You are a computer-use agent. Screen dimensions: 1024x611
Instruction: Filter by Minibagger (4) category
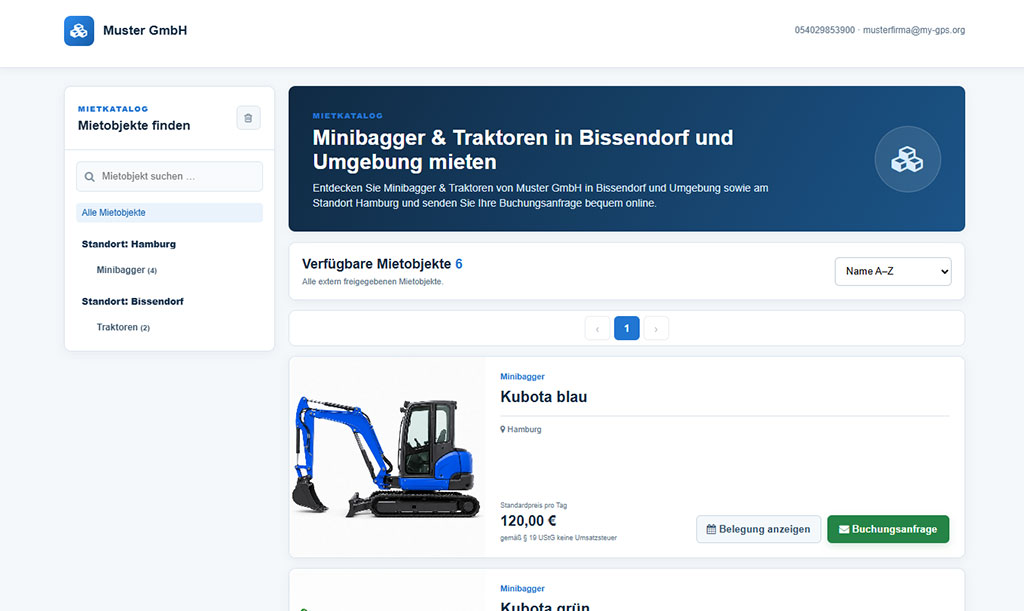pos(127,270)
